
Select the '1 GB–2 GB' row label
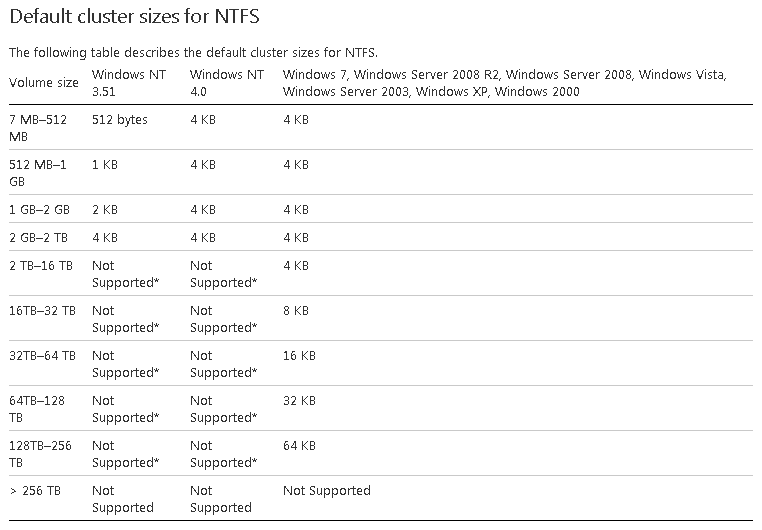pos(39,210)
